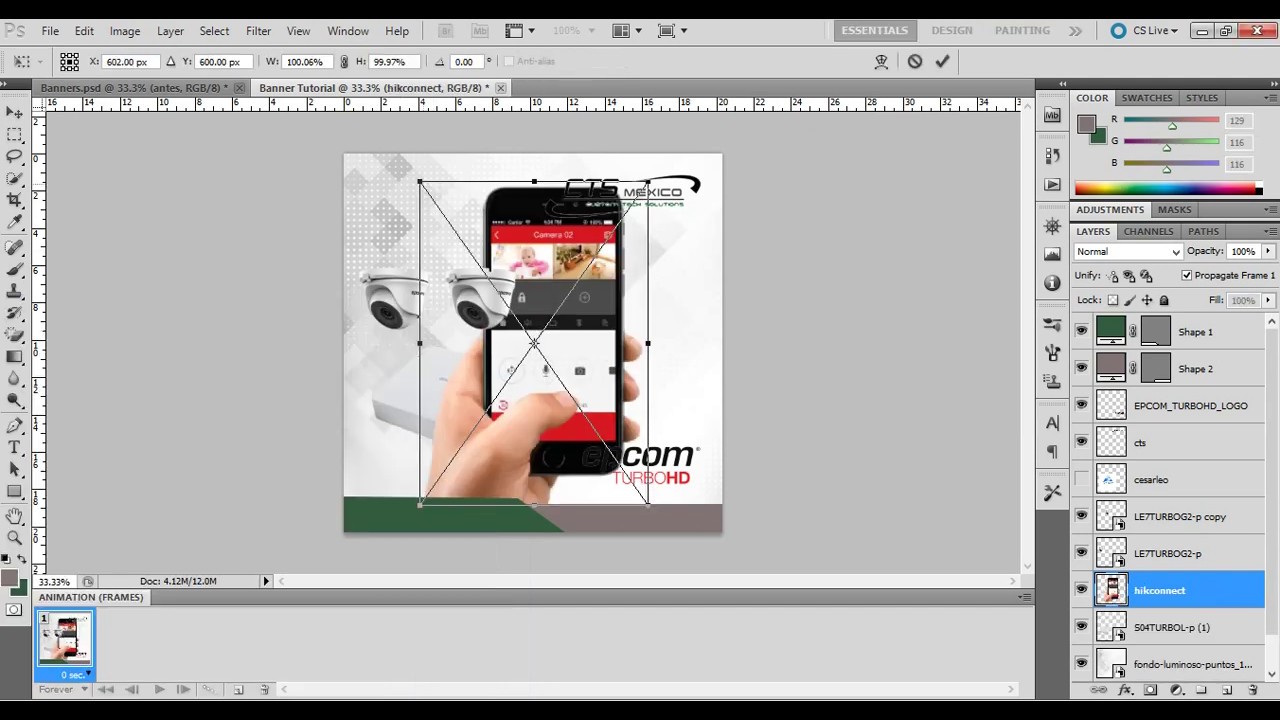This screenshot has width=1280, height=720.
Task: Select the Dodge tool
Action: click(14, 401)
